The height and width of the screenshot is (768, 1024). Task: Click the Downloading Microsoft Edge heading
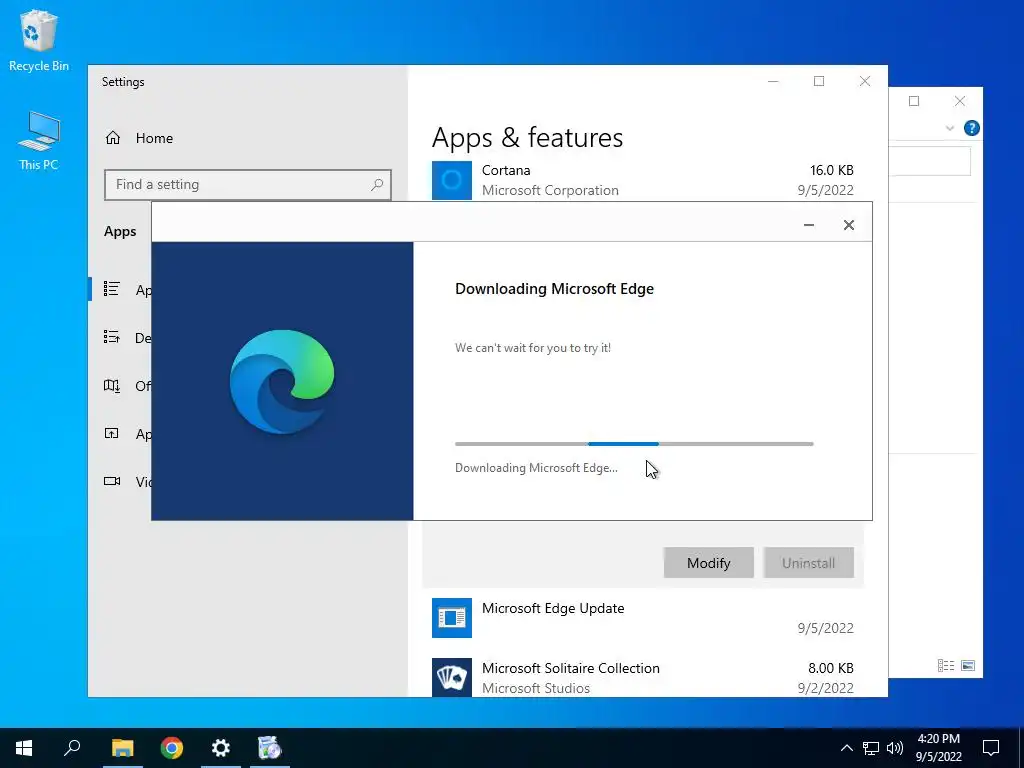pos(554,289)
